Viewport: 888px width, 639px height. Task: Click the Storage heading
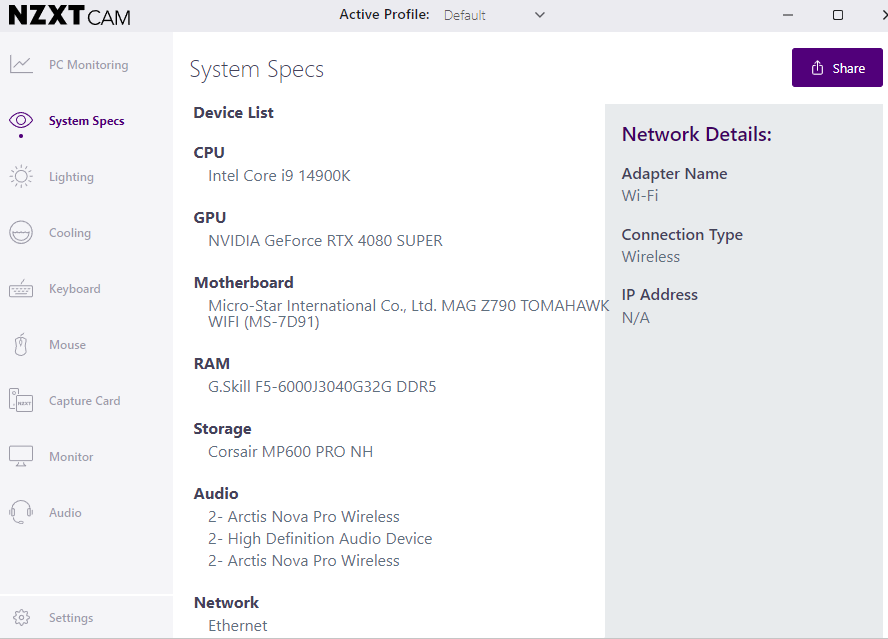pyautogui.click(x=223, y=429)
